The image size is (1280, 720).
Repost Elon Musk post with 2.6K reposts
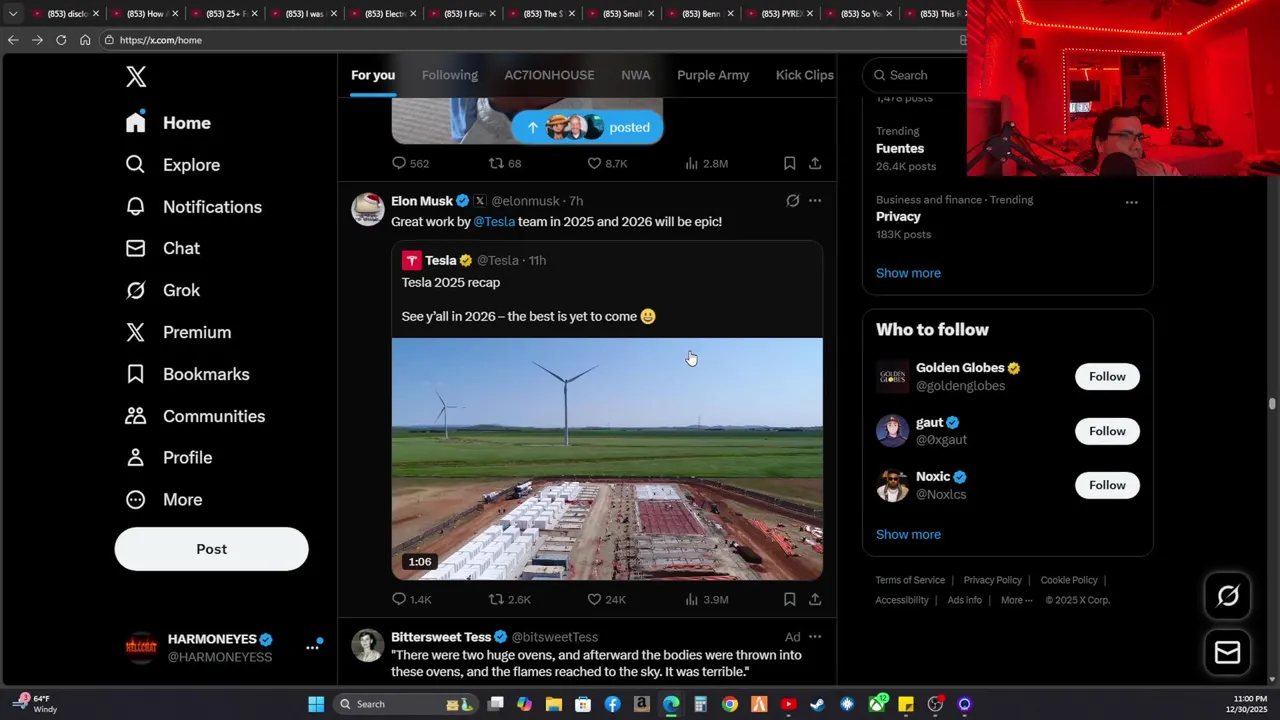(509, 599)
